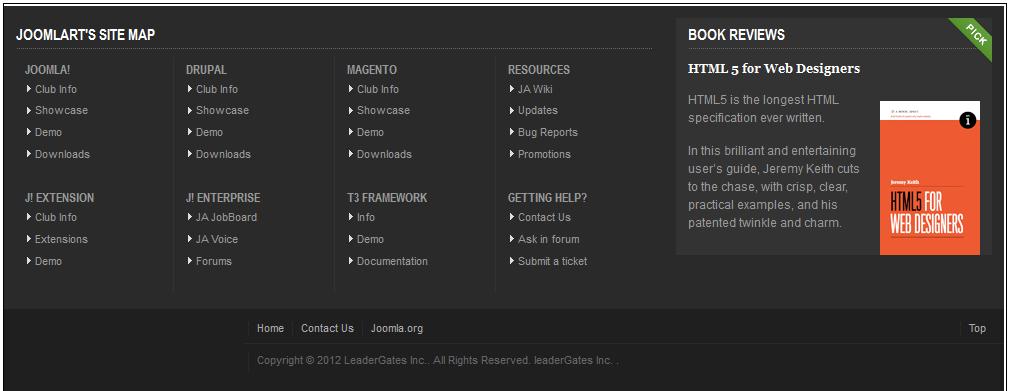Click the GETTING HELP? heading

547,197
